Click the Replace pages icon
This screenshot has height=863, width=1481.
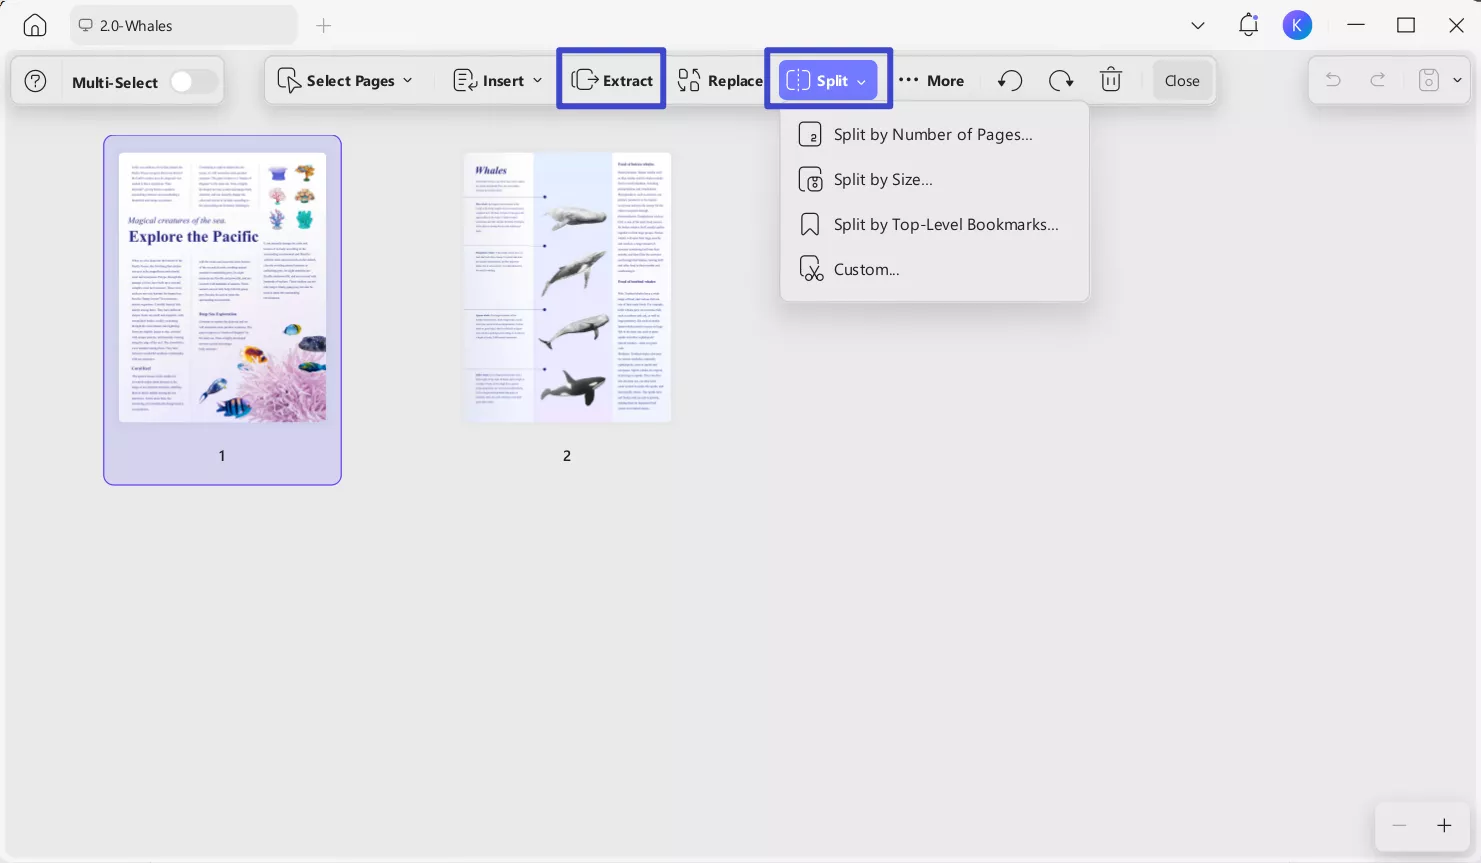click(x=689, y=80)
